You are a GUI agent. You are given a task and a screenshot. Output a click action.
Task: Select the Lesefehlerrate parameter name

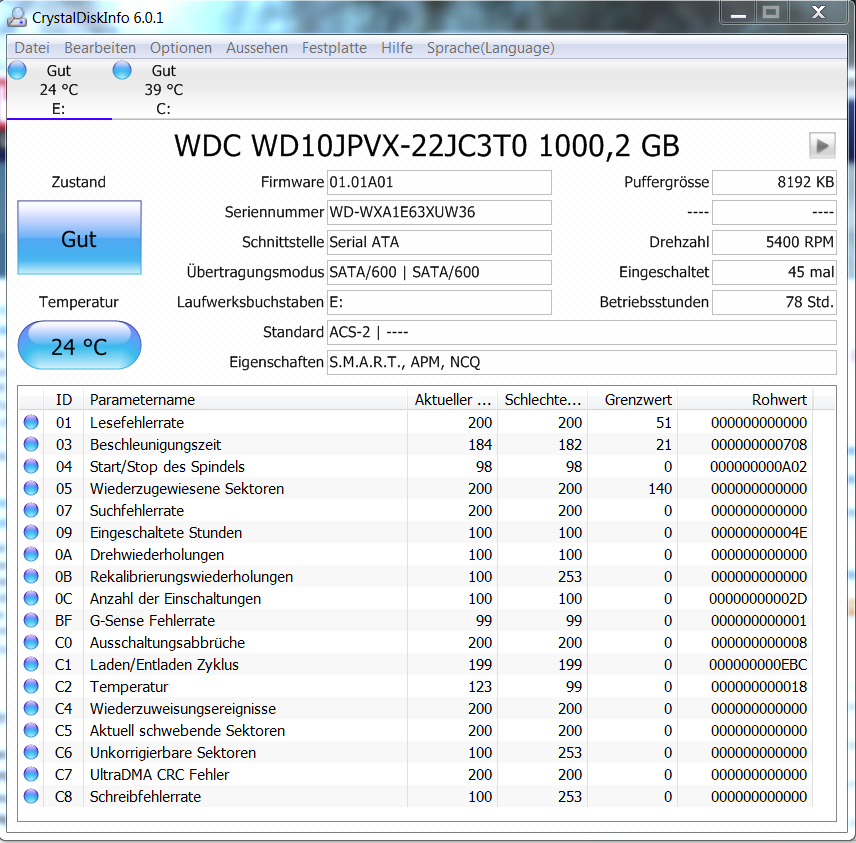pyautogui.click(x=137, y=423)
